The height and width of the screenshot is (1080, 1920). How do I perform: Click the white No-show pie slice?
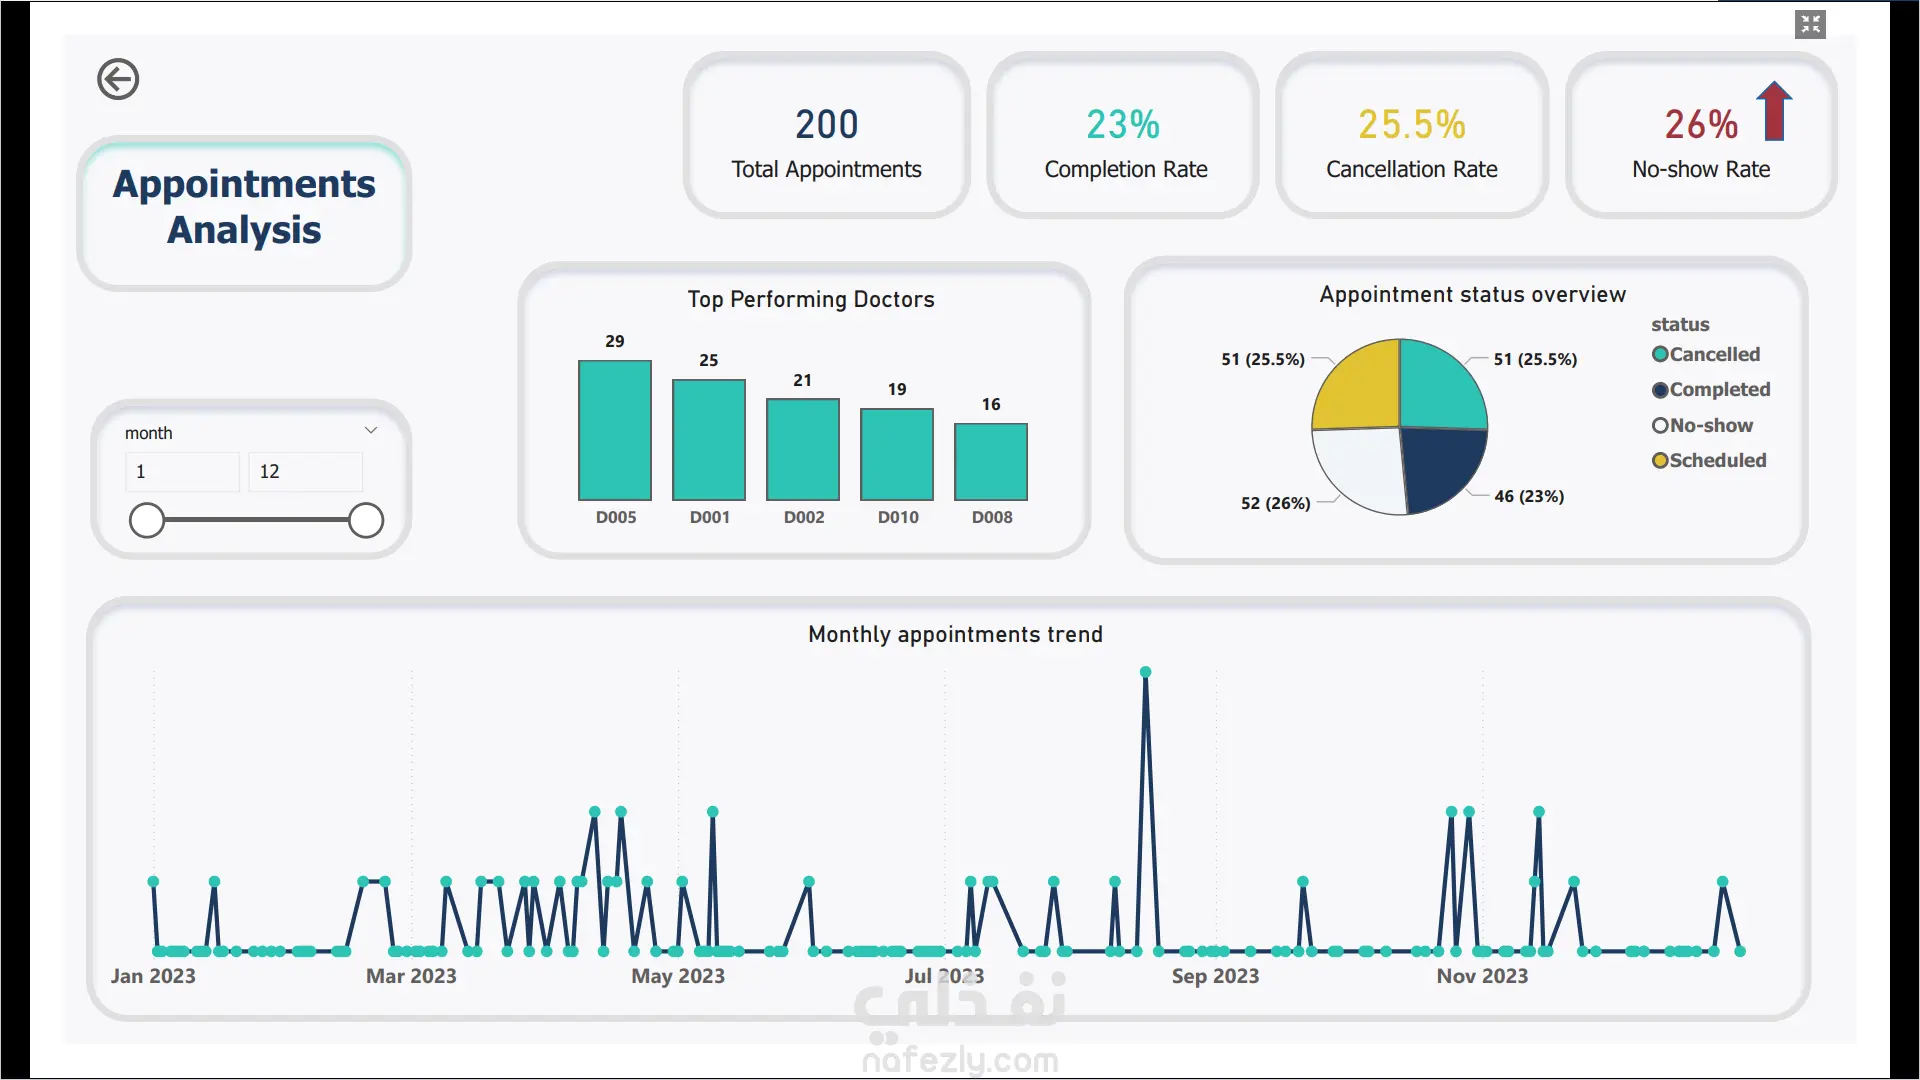click(1363, 466)
